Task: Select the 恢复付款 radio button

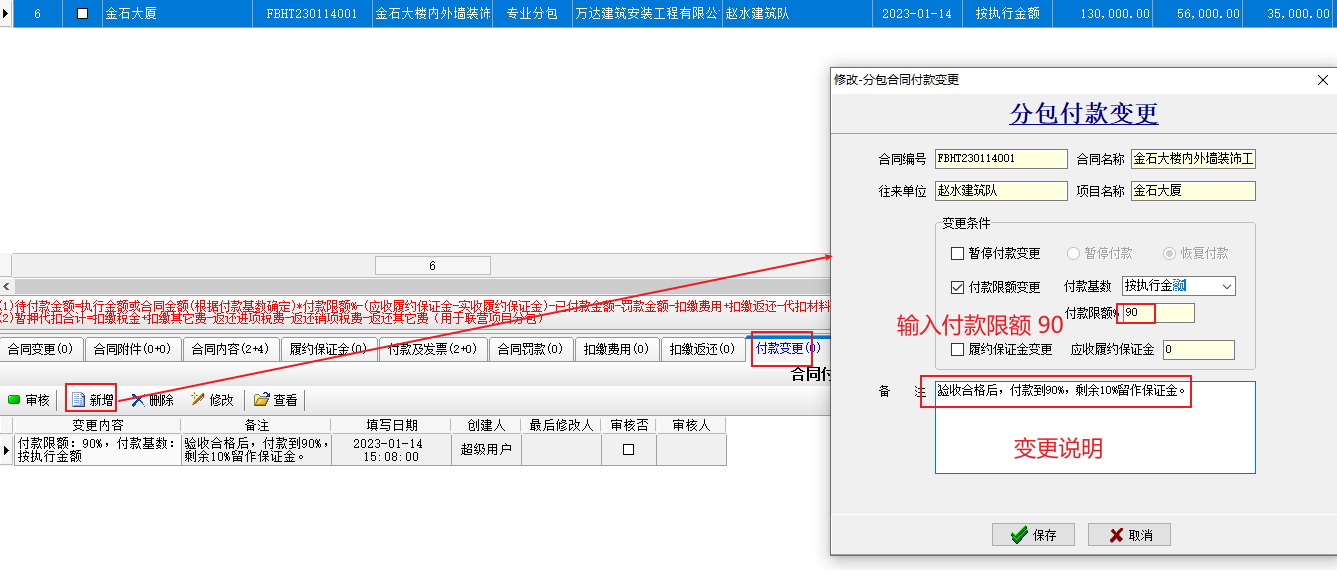Action: [1169, 254]
